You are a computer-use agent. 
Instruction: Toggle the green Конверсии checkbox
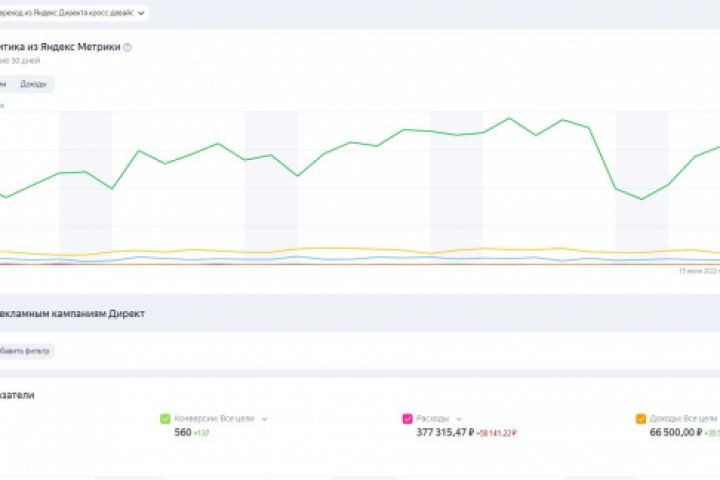click(166, 419)
